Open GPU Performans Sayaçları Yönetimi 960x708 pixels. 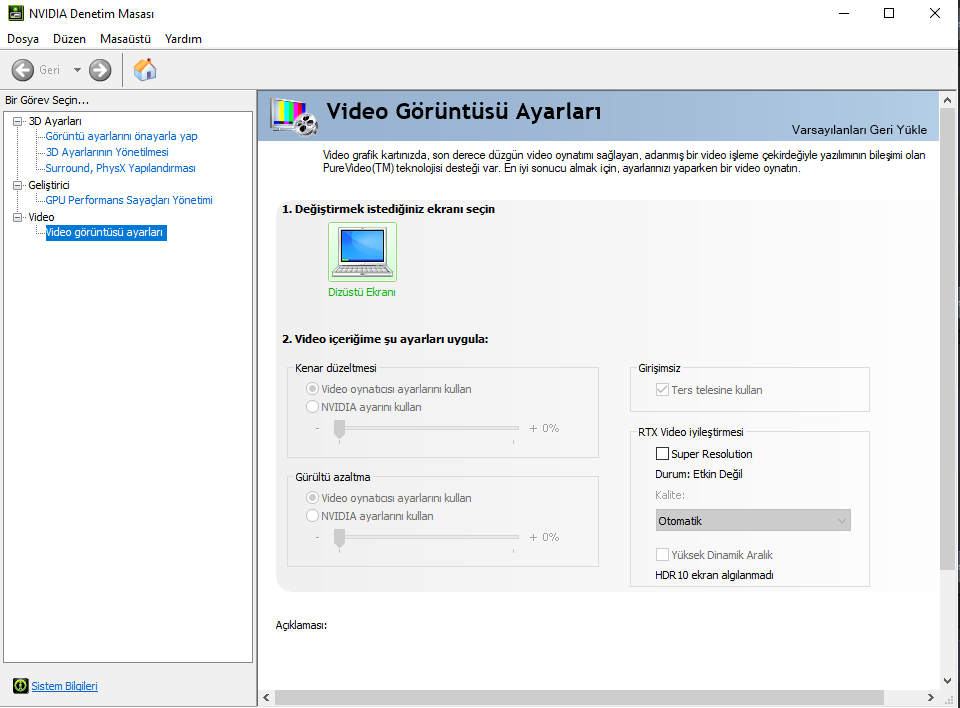click(x=129, y=200)
